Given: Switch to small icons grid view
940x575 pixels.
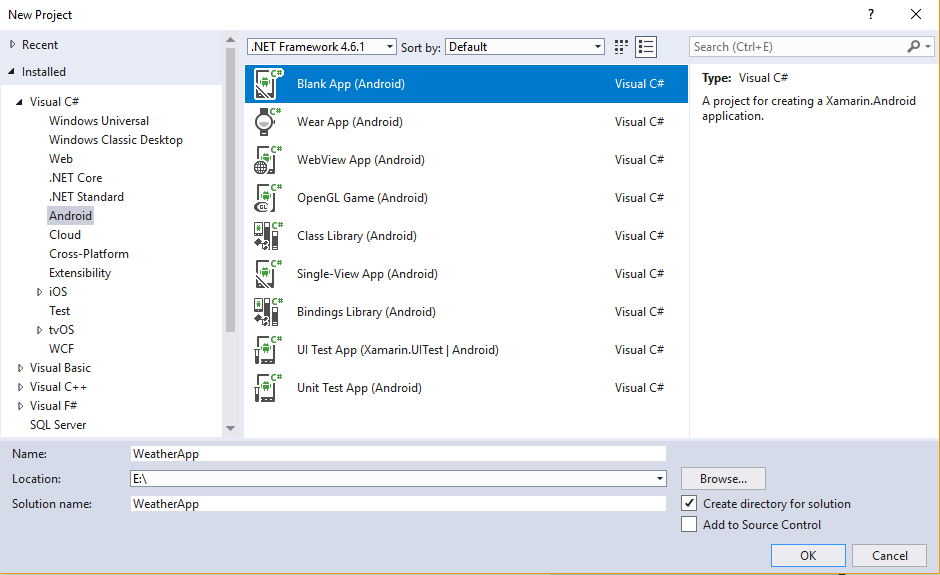Looking at the screenshot, I should pyautogui.click(x=621, y=47).
